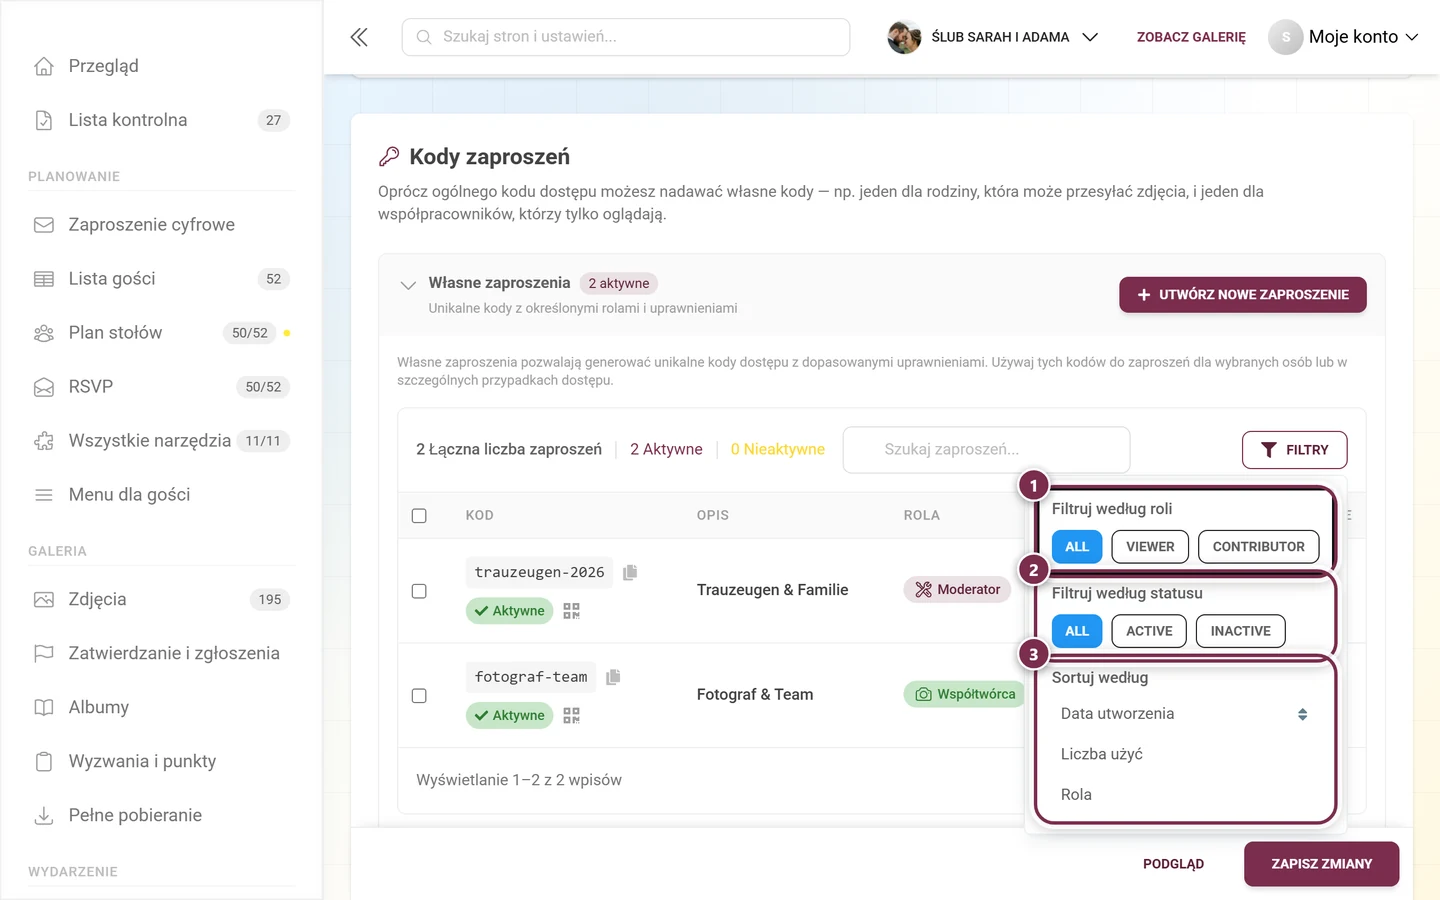1440x900 pixels.
Task: Open ZOBACZ GALERIĘ link
Action: point(1191,37)
